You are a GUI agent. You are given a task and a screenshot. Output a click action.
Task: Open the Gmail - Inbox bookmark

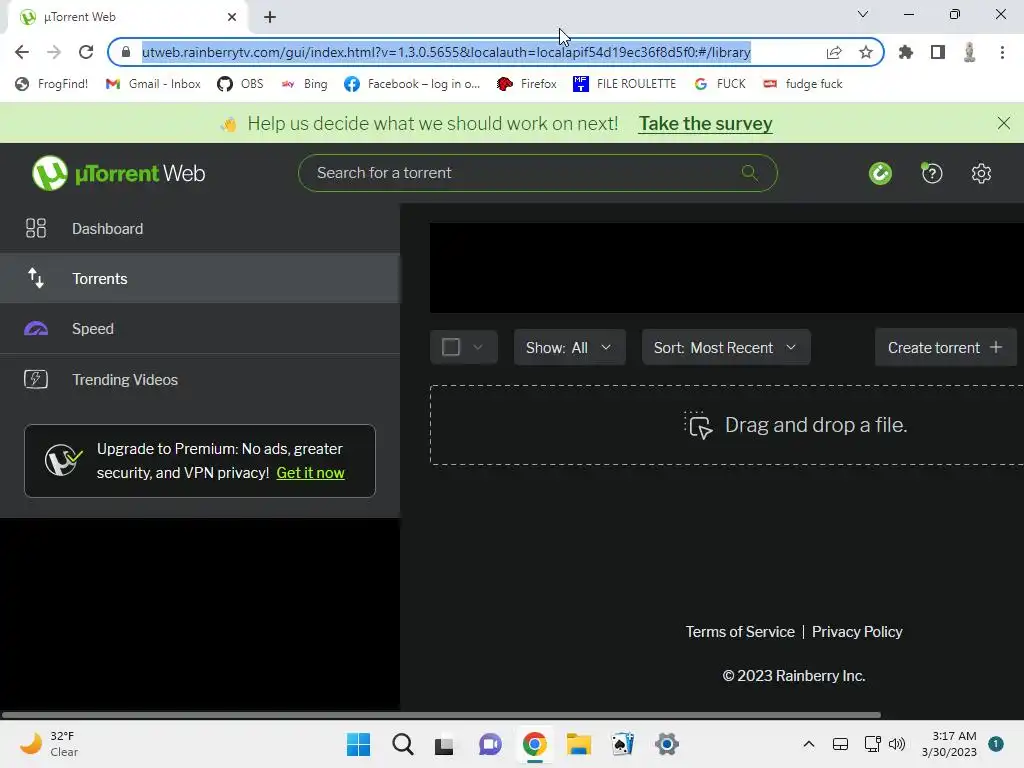(x=153, y=84)
